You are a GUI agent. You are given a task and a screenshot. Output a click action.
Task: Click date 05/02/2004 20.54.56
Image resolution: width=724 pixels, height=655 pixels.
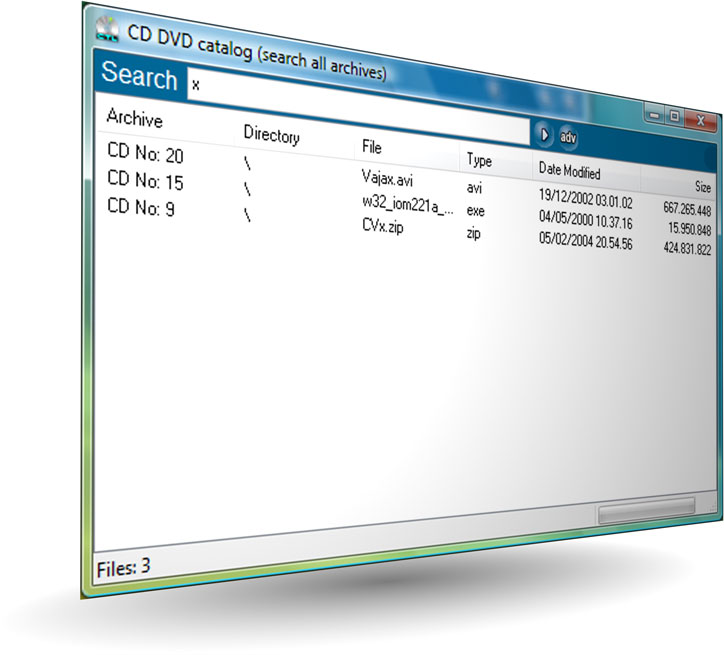(x=585, y=241)
